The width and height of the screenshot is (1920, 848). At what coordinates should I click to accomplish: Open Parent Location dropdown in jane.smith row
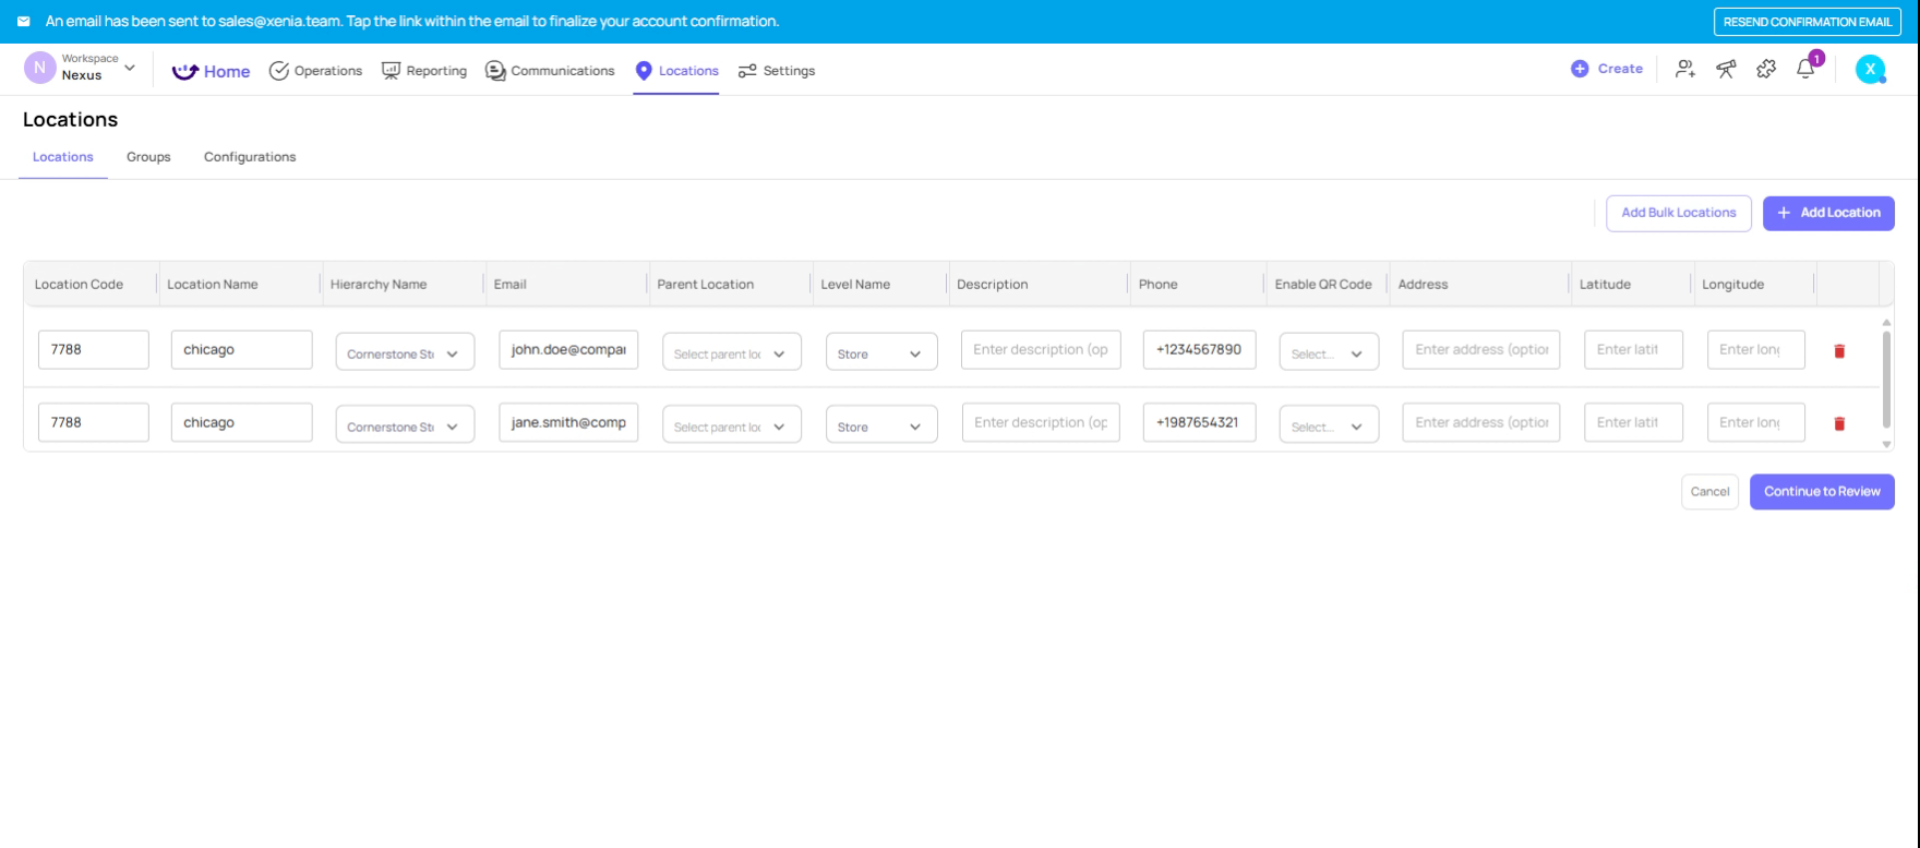pos(732,425)
